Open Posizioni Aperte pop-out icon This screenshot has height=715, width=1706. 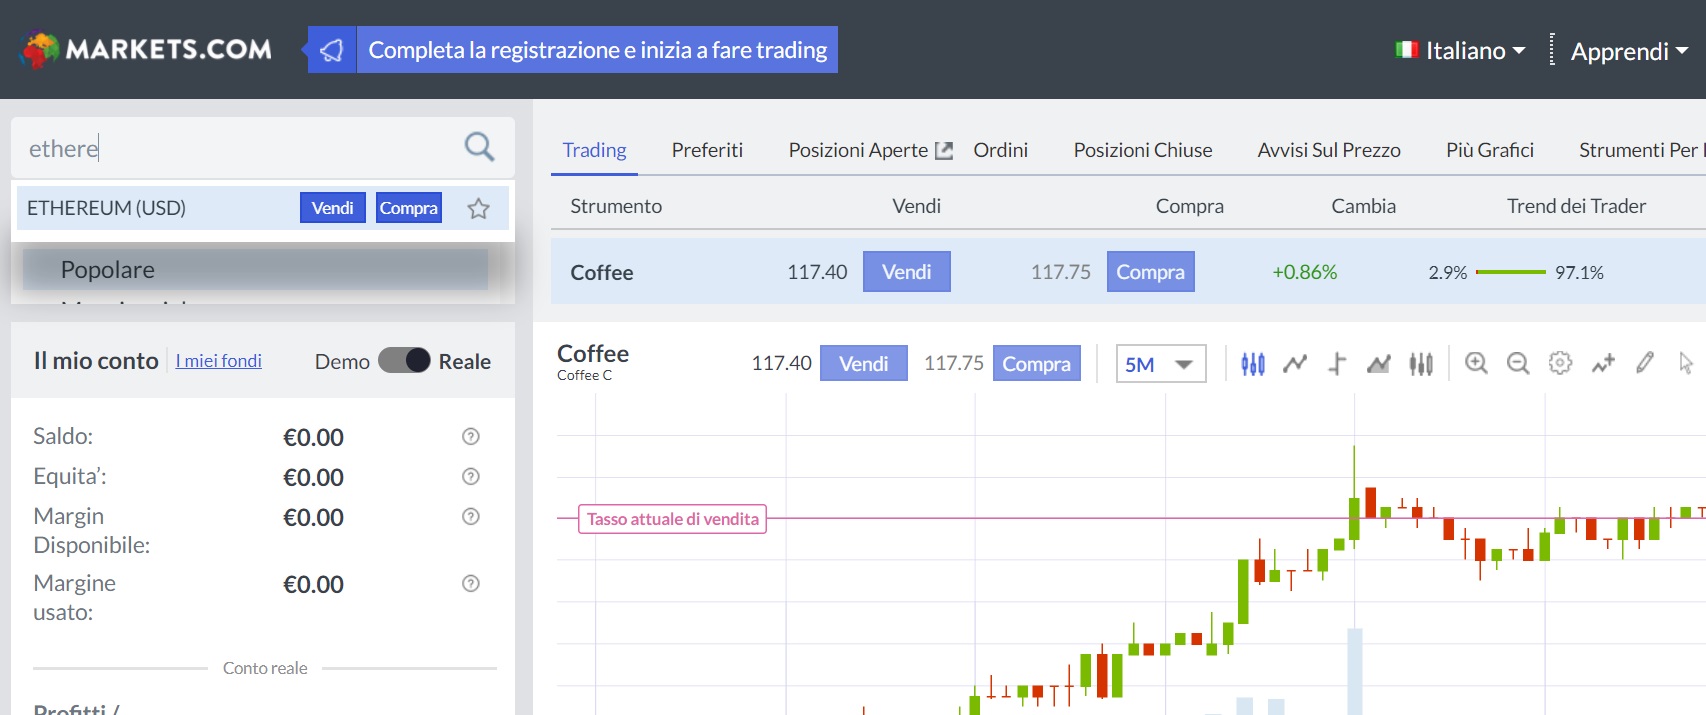pyautogui.click(x=943, y=150)
